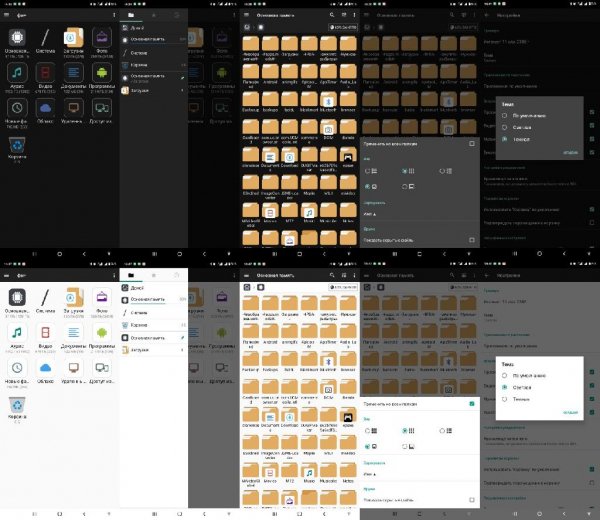Open storage size chip in light folder view
Screen dimensions: 600x520
point(343,287)
